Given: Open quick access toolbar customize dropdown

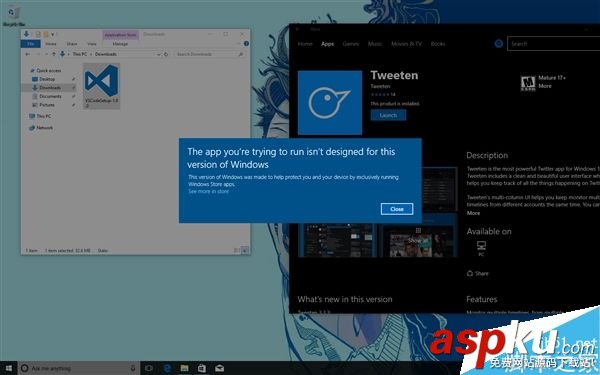Looking at the screenshot, I should [53, 34].
